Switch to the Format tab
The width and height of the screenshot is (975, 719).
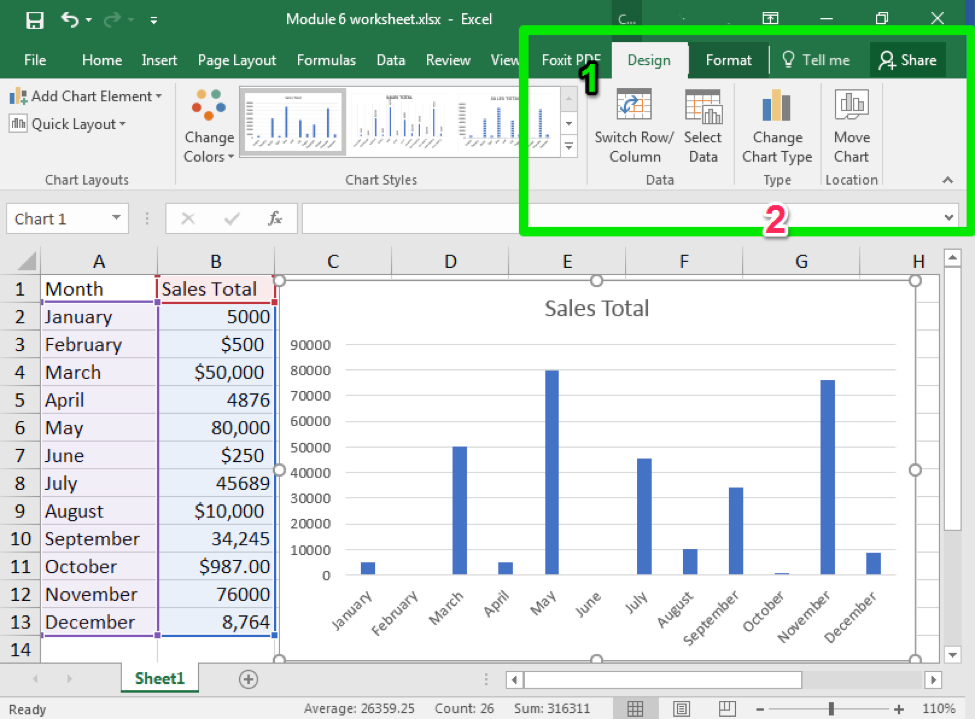point(728,60)
